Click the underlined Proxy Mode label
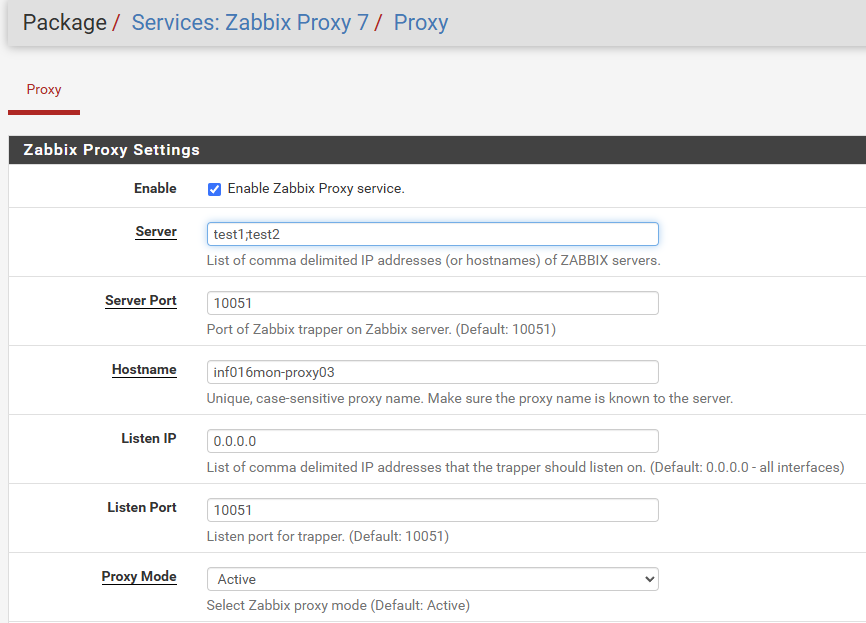The height and width of the screenshot is (623, 866). (139, 577)
